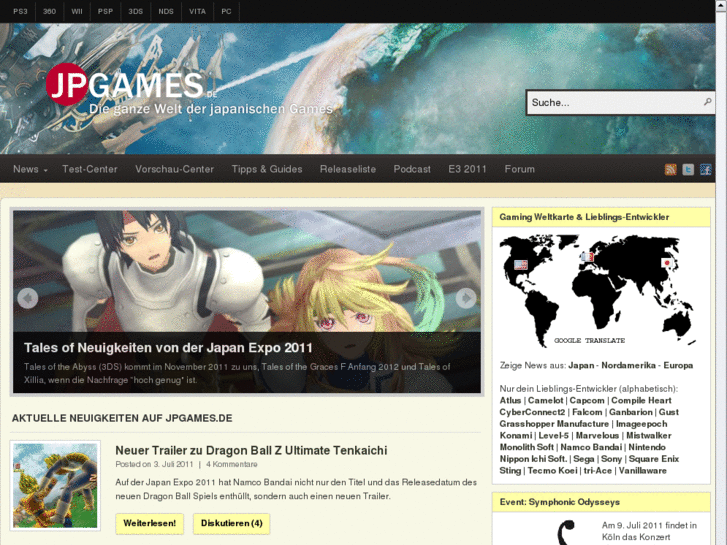
Task: Click the Japan flag on world map
Action: (667, 263)
